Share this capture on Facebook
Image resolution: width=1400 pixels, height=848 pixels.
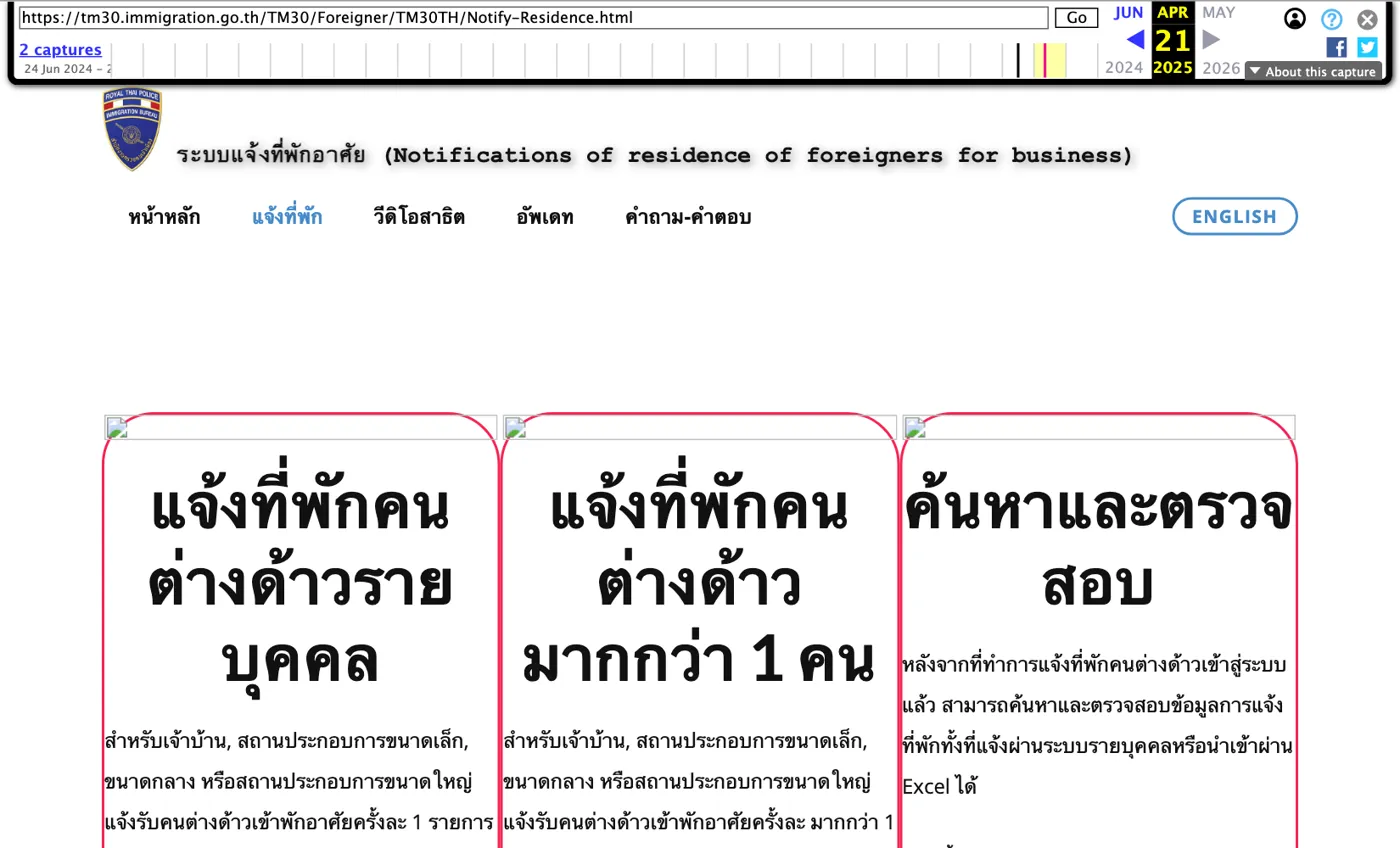click(1336, 47)
